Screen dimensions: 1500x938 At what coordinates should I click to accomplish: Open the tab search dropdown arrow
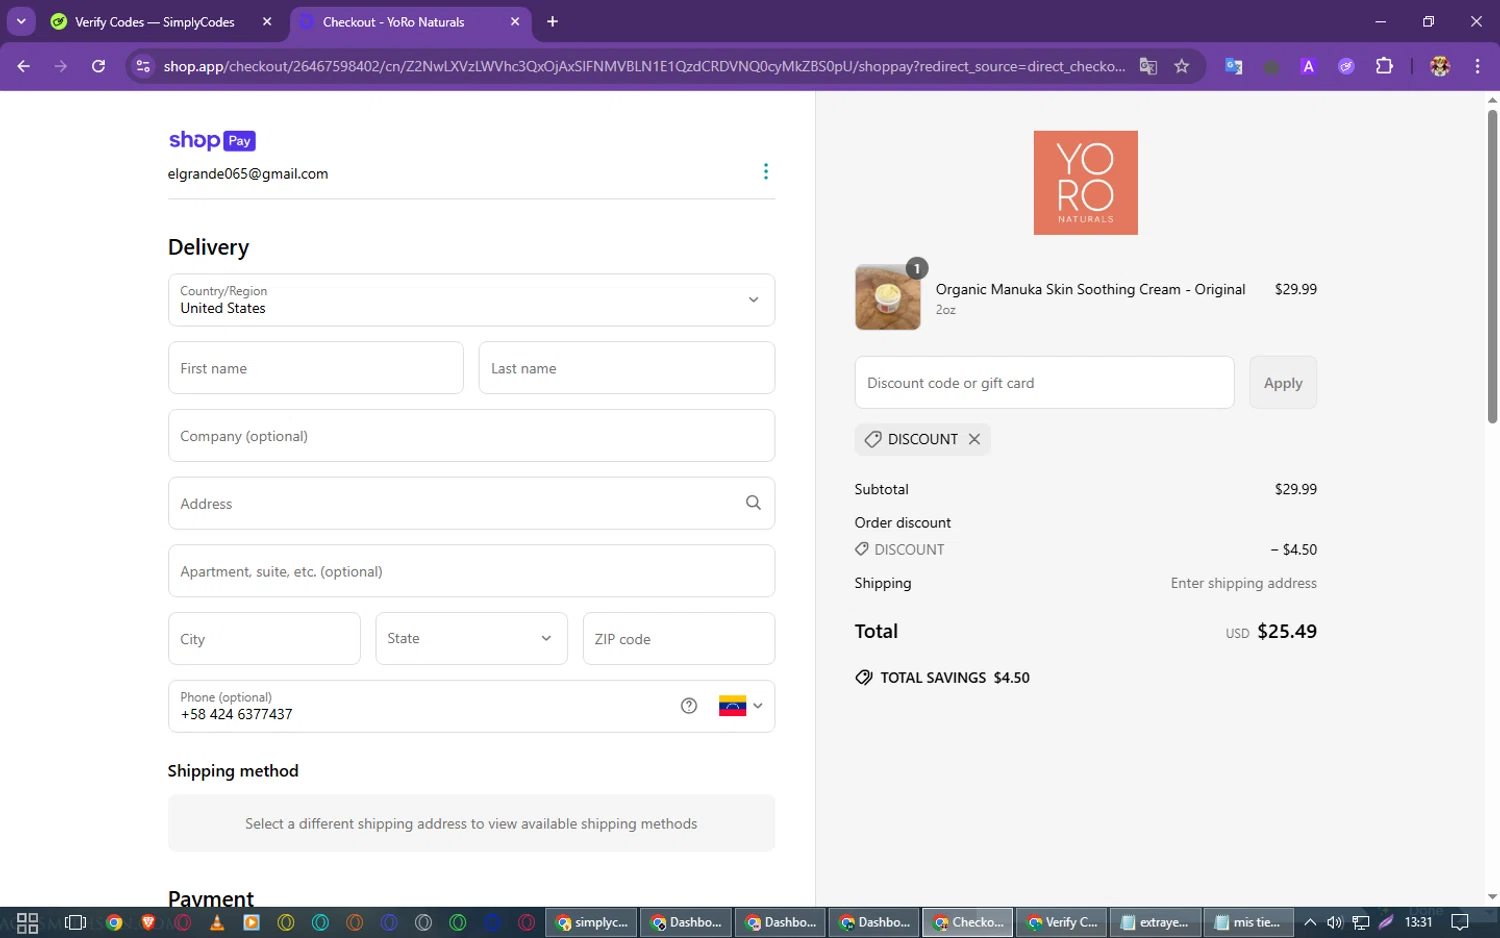pos(21,21)
